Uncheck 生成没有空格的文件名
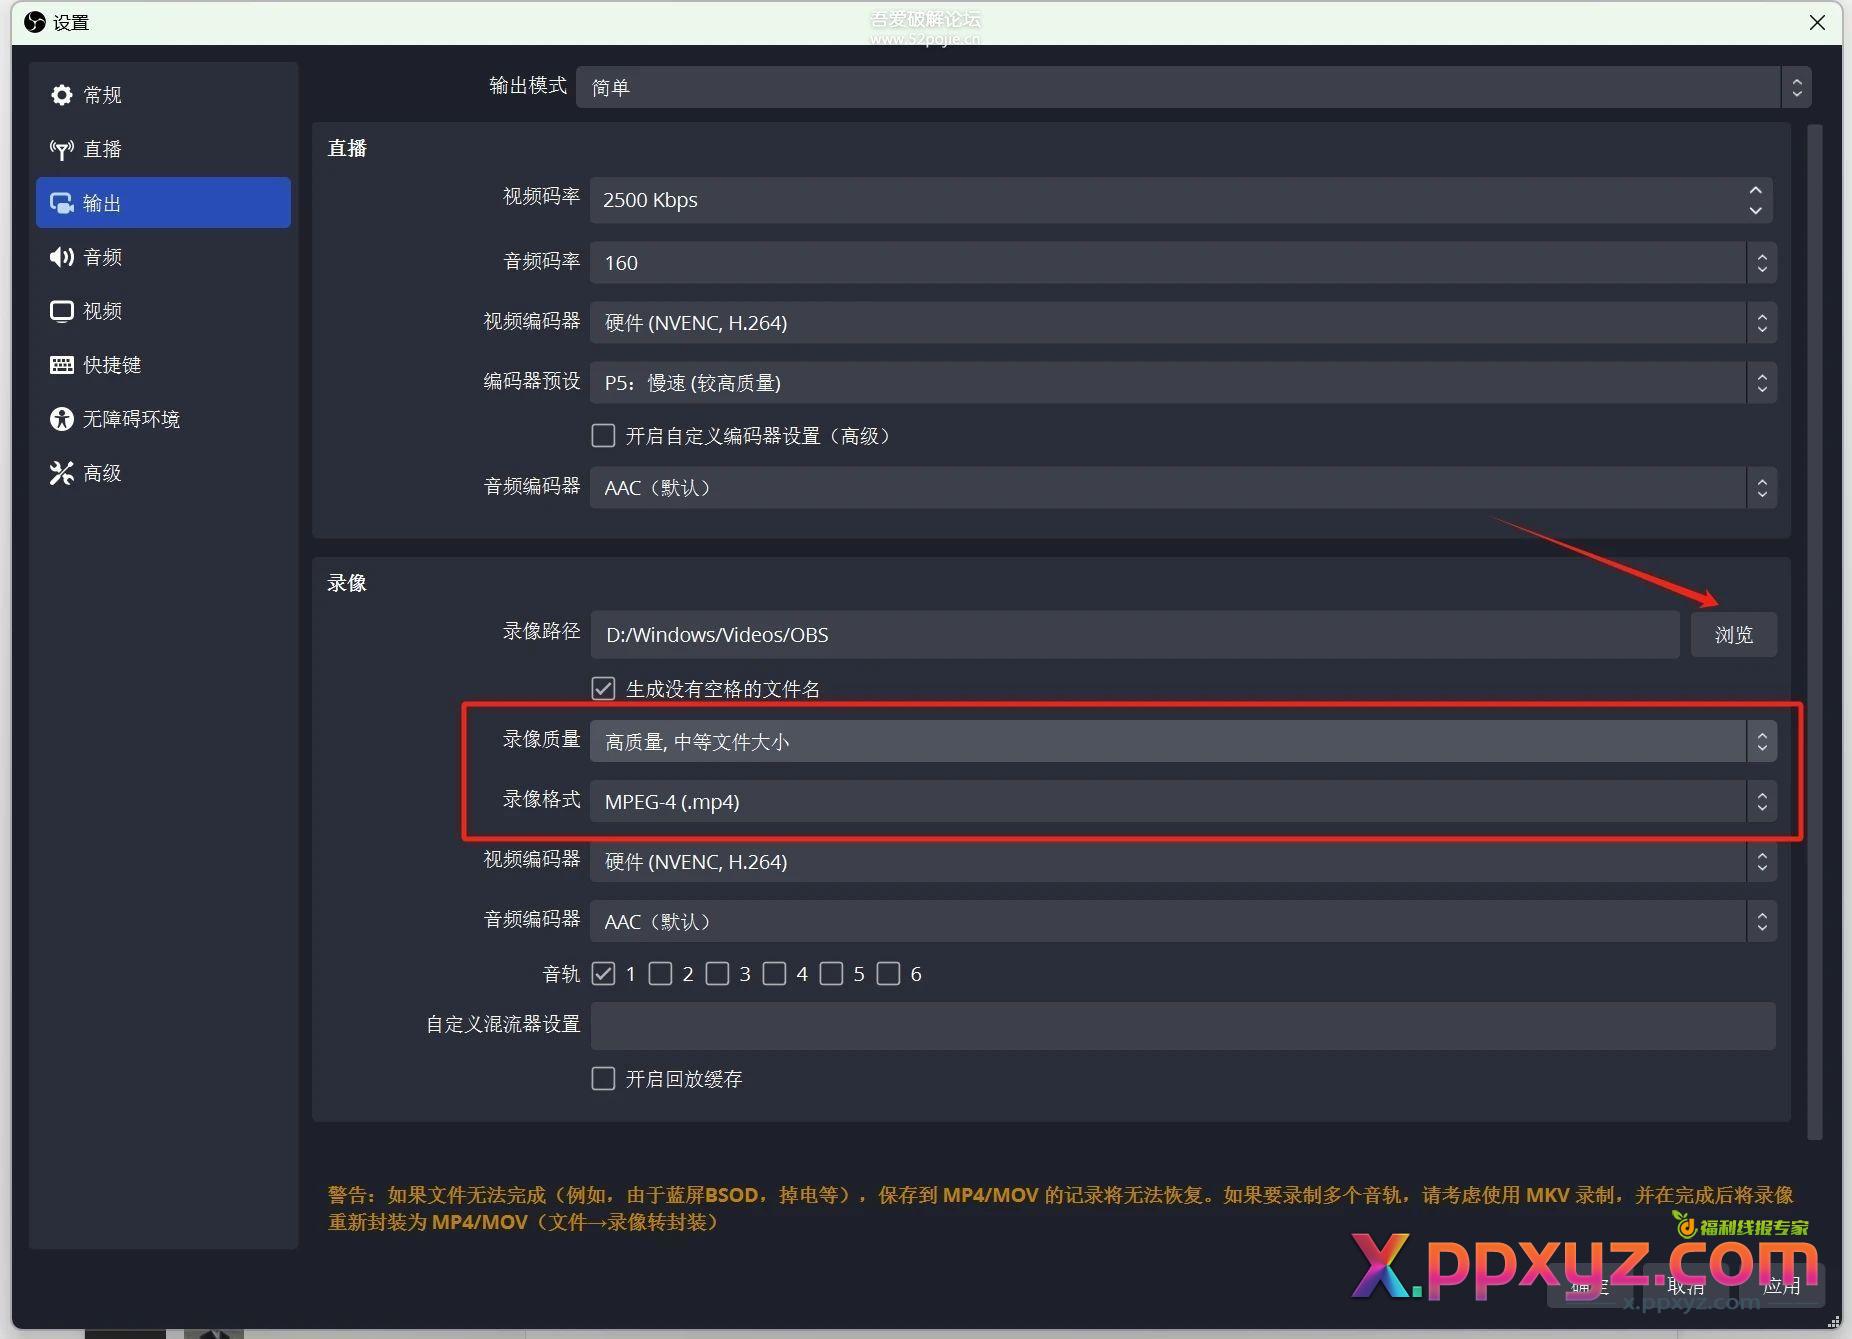The width and height of the screenshot is (1852, 1339). [603, 689]
